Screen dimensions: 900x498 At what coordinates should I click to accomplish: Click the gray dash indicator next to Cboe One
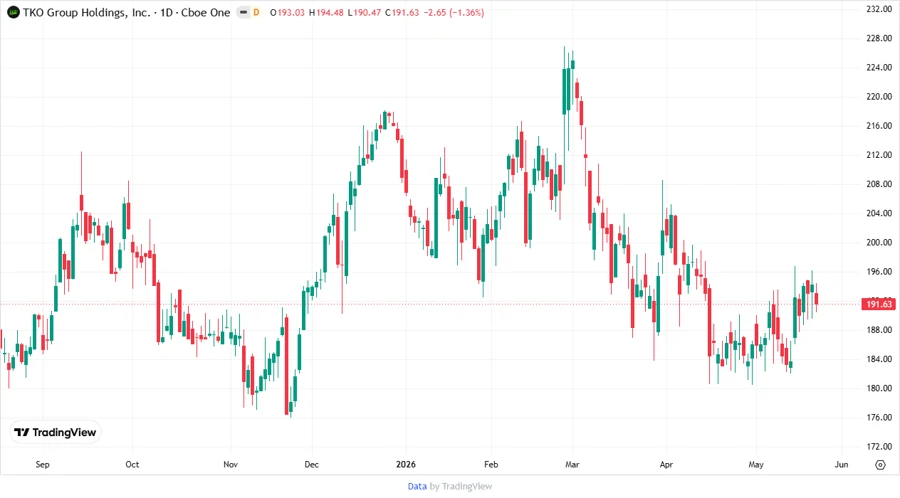coord(243,12)
